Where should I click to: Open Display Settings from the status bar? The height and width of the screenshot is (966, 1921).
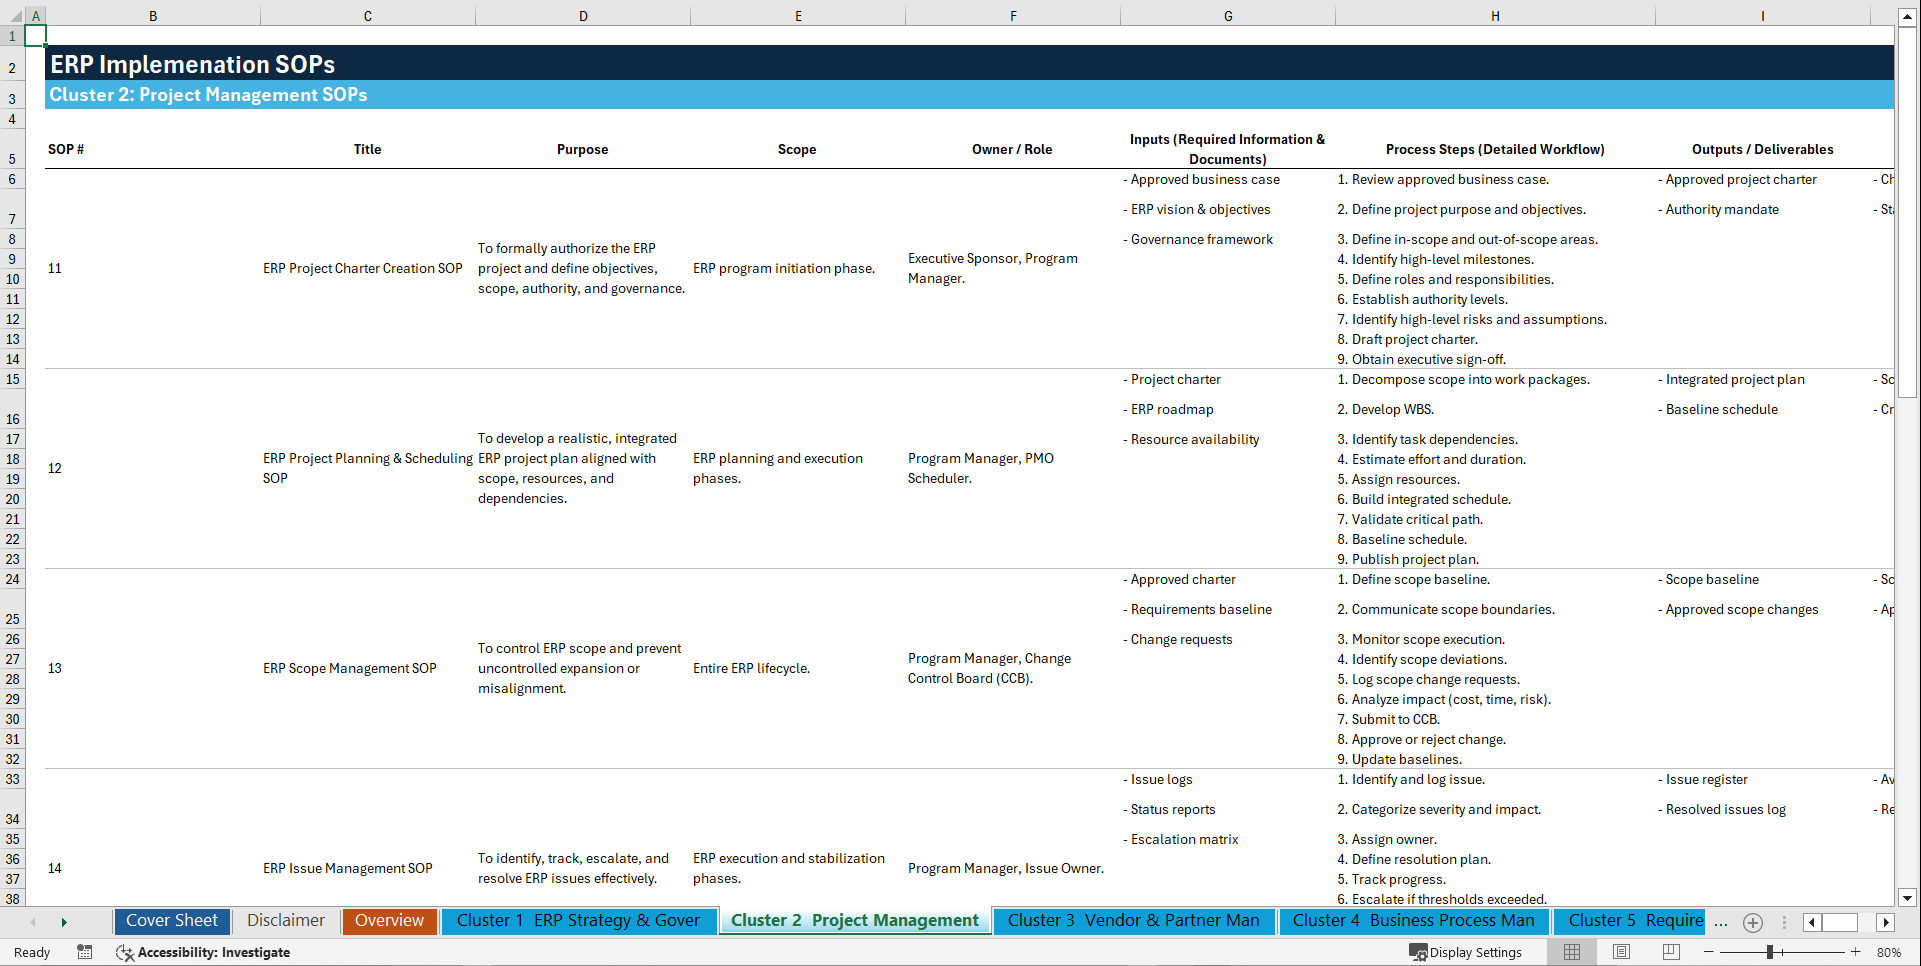pyautogui.click(x=1466, y=952)
